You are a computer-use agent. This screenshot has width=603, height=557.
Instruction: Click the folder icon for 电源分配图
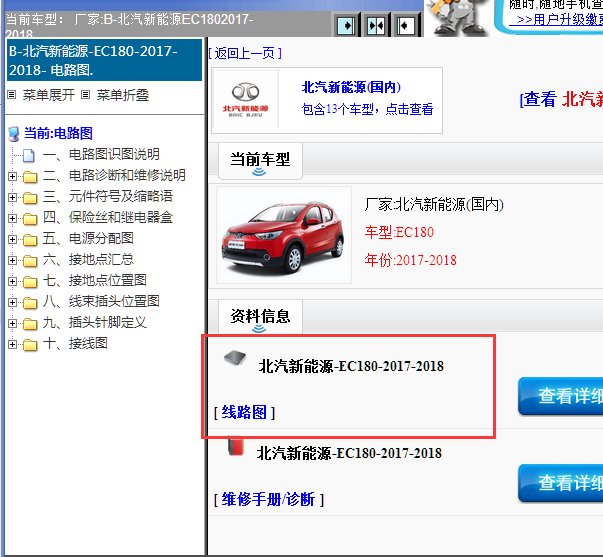click(x=30, y=239)
